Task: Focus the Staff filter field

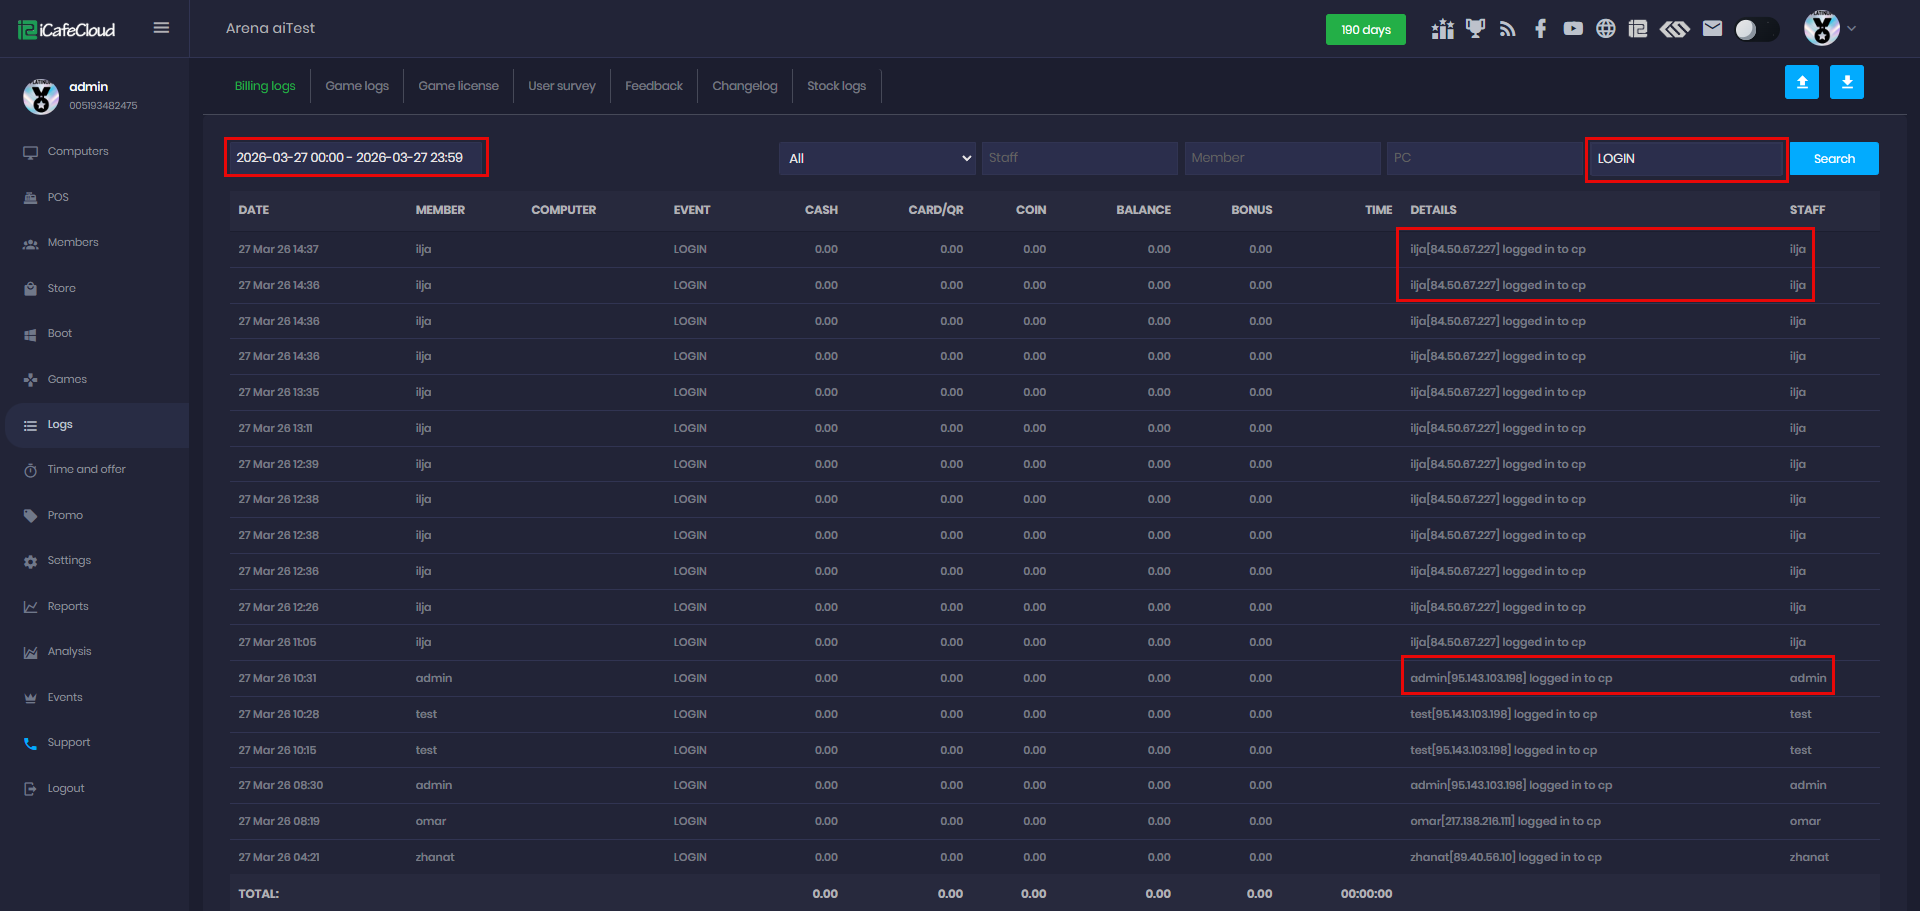Action: pos(1079,158)
